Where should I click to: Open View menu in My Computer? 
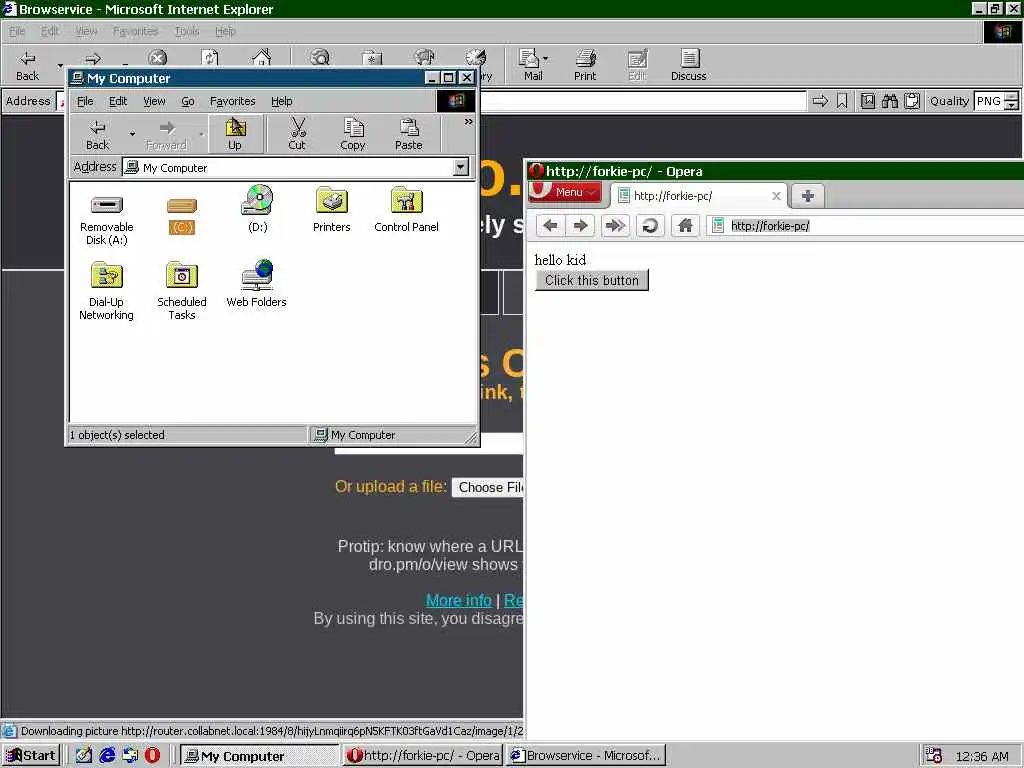tap(154, 101)
